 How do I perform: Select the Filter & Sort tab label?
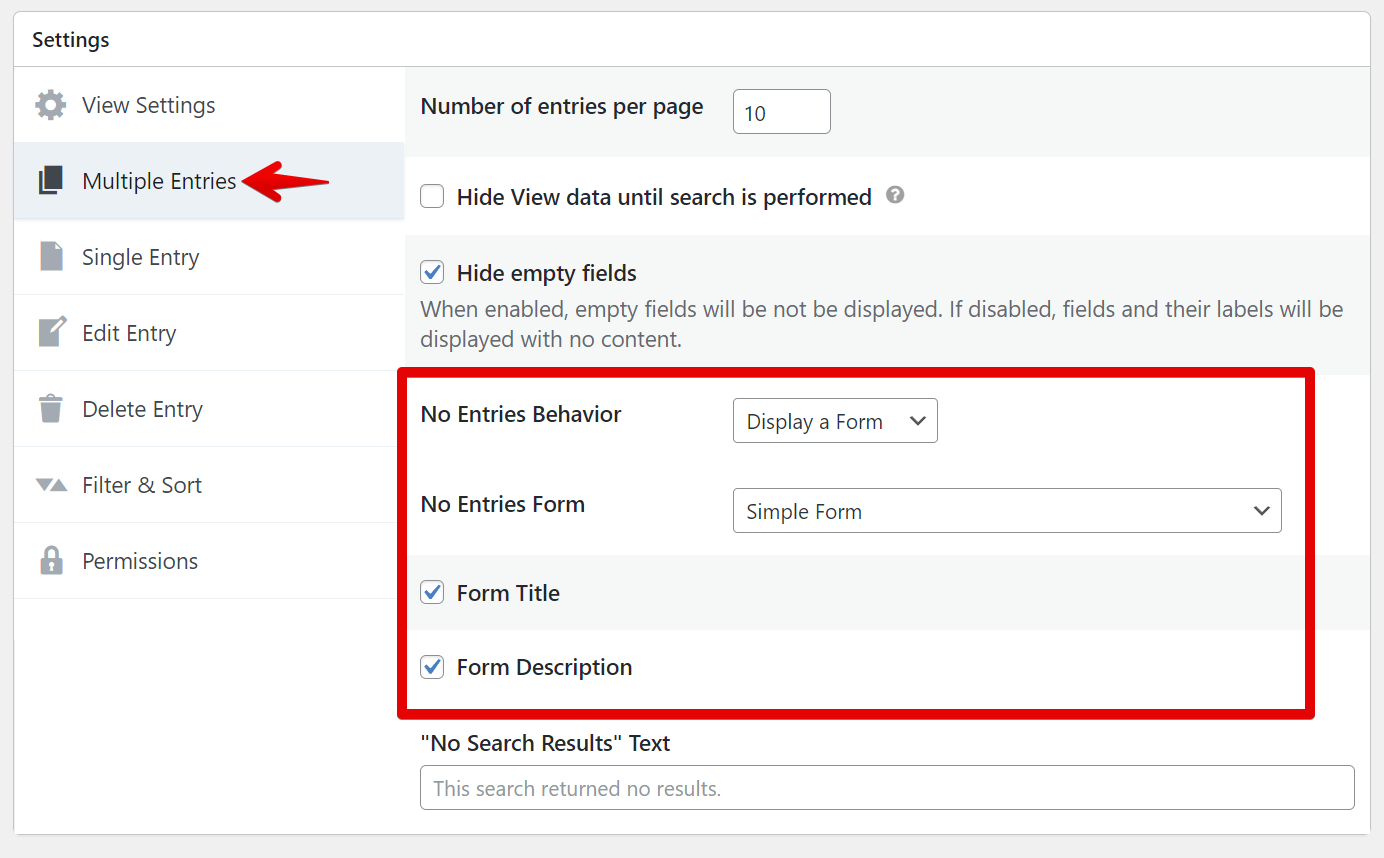click(142, 485)
